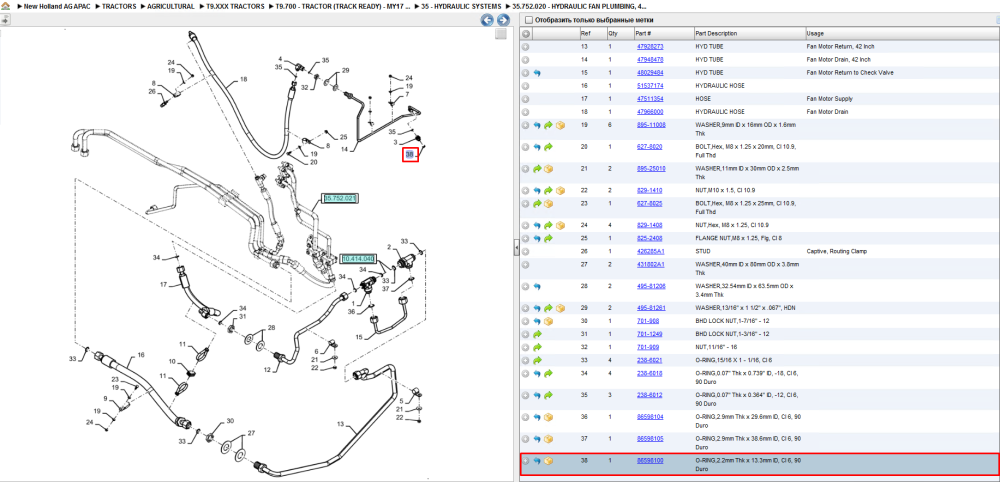
Task: Sort by the Ref column header
Action: click(x=585, y=33)
